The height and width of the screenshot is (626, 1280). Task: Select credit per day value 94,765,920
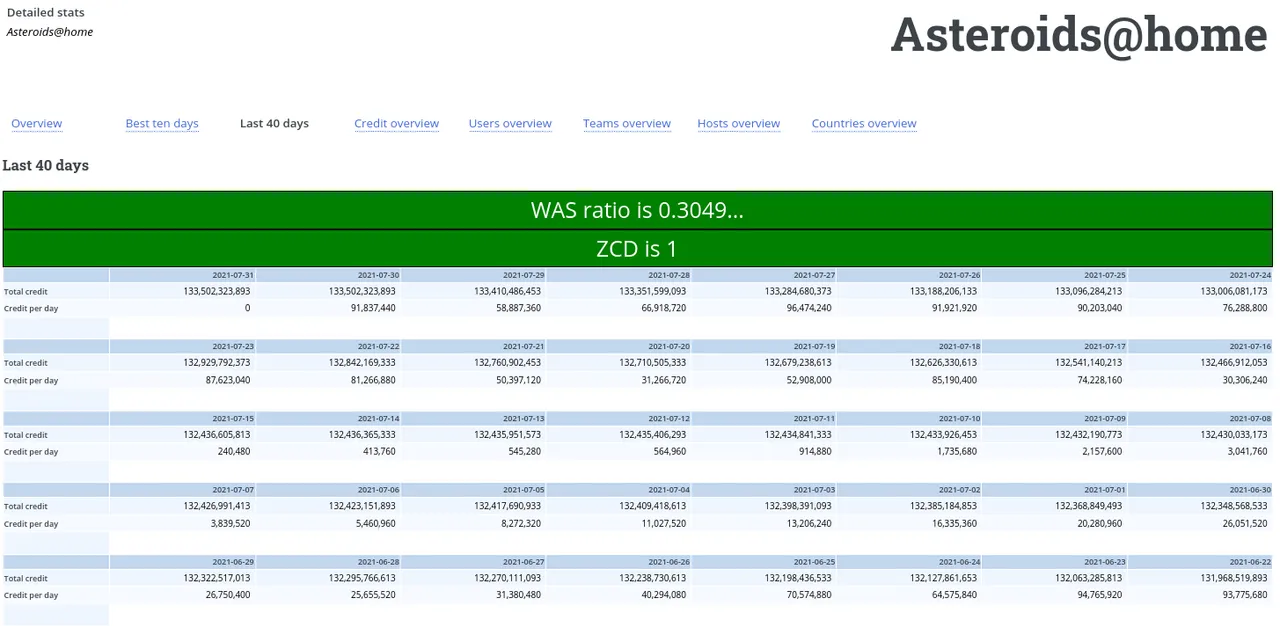[1100, 595]
